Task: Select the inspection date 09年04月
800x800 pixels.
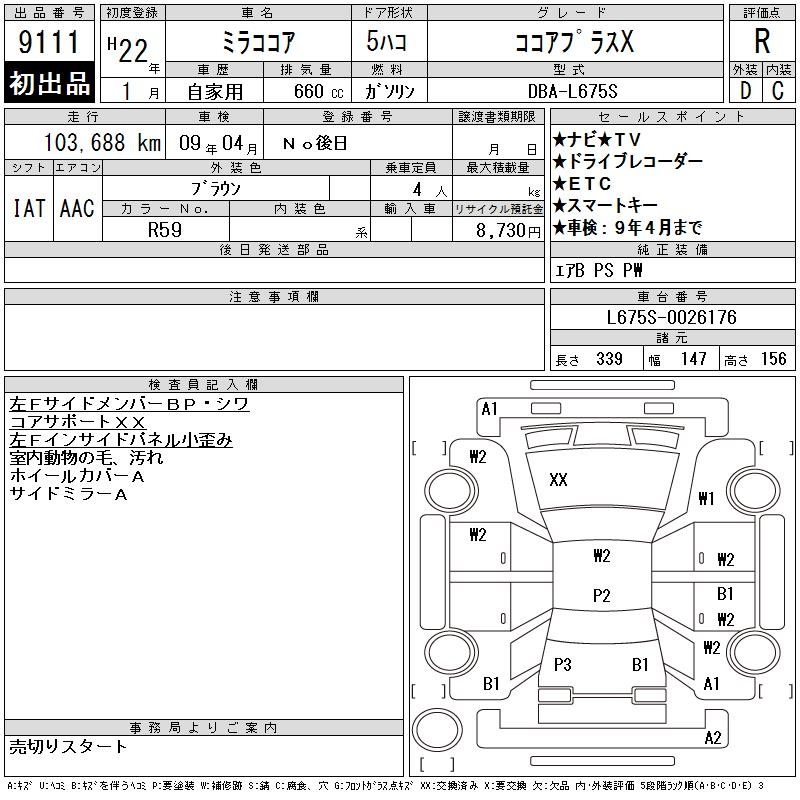Action: point(218,143)
